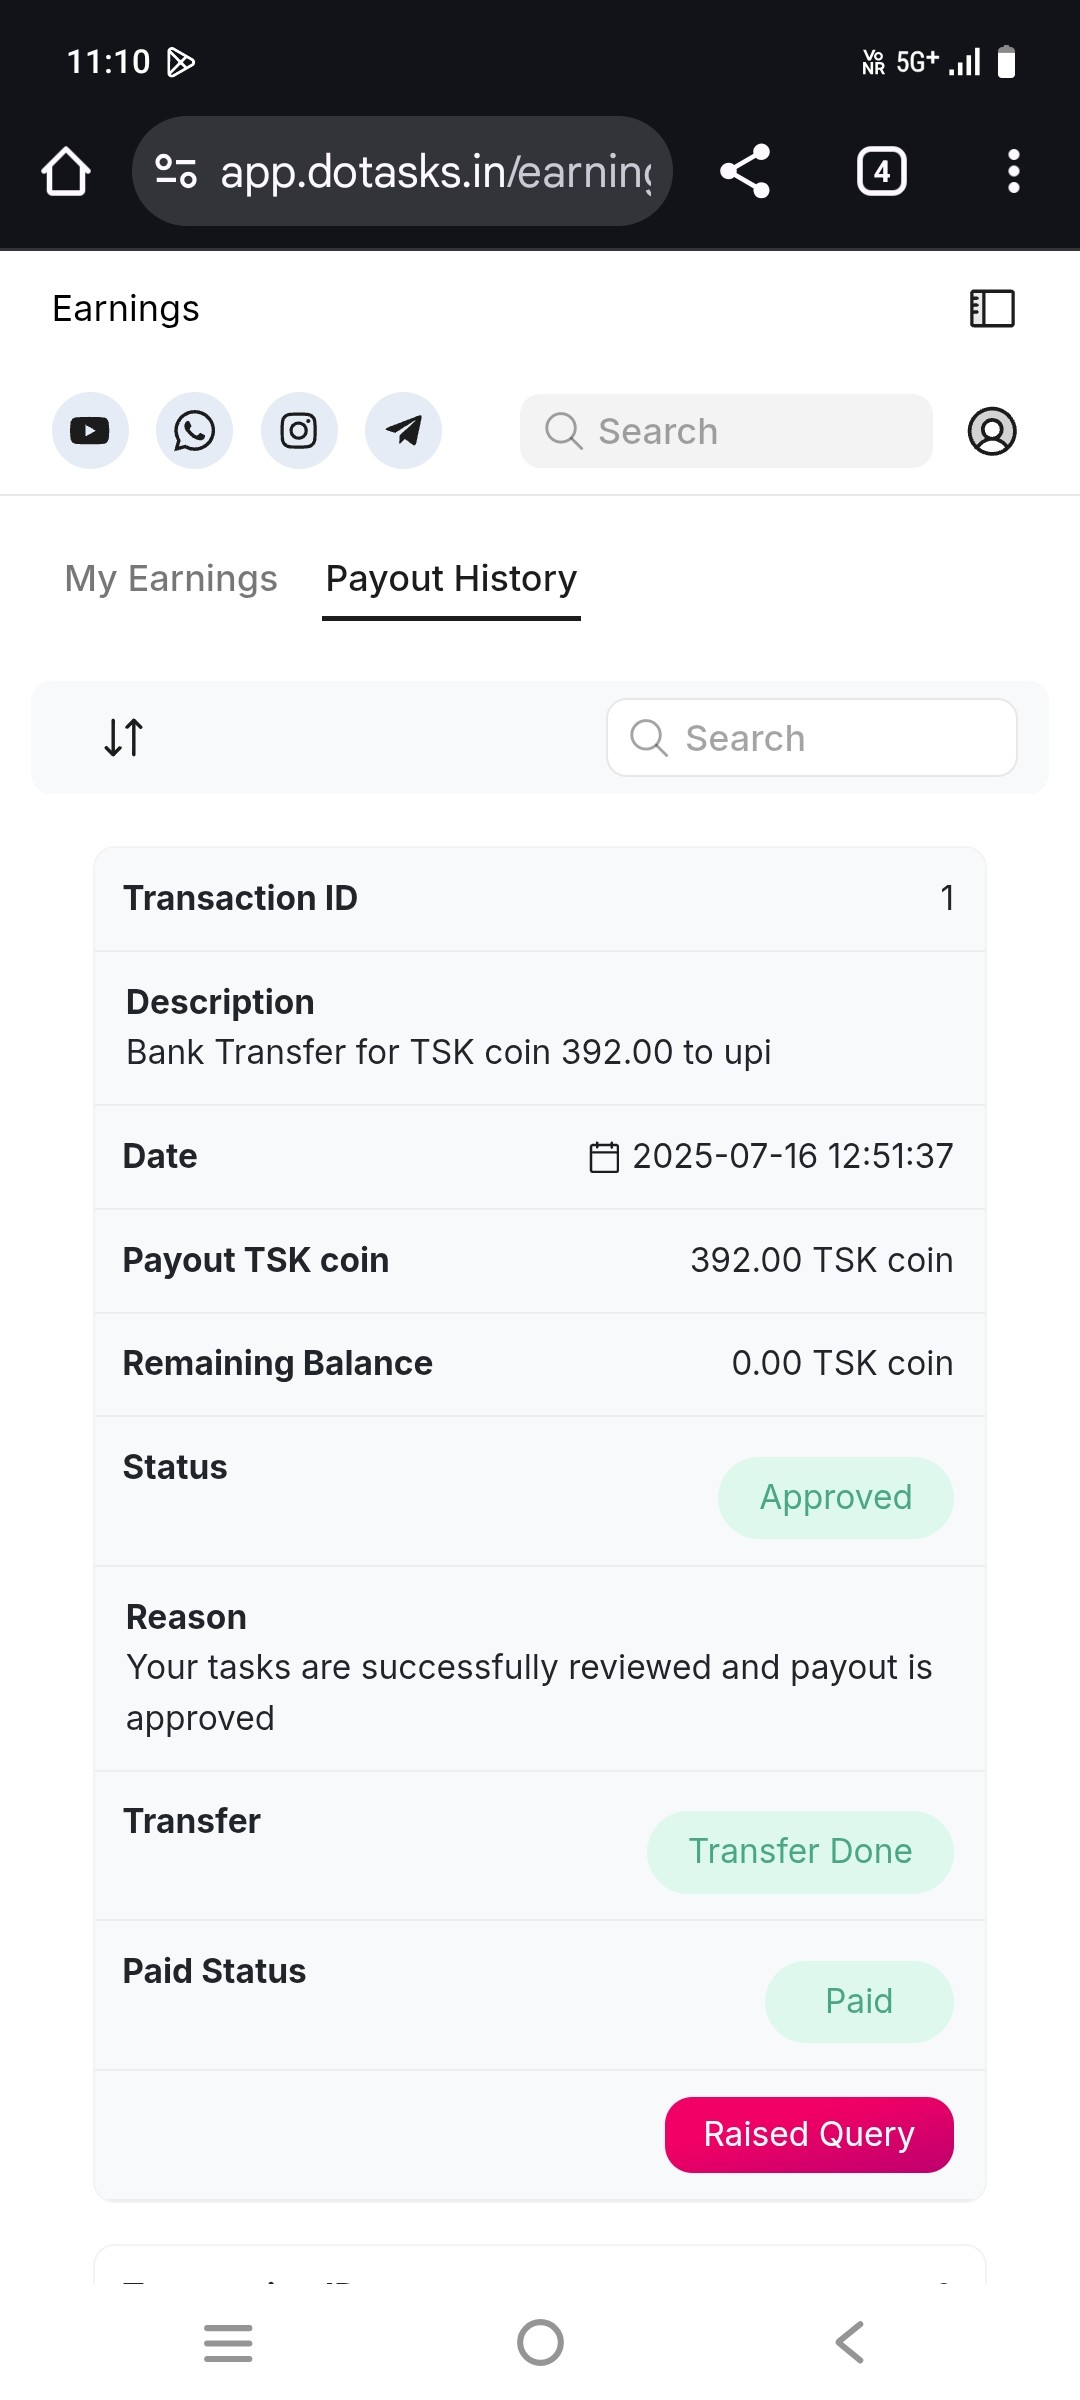Screen dimensions: 1080x2400
Task: Tap the browser home icon
Action: coord(66,171)
